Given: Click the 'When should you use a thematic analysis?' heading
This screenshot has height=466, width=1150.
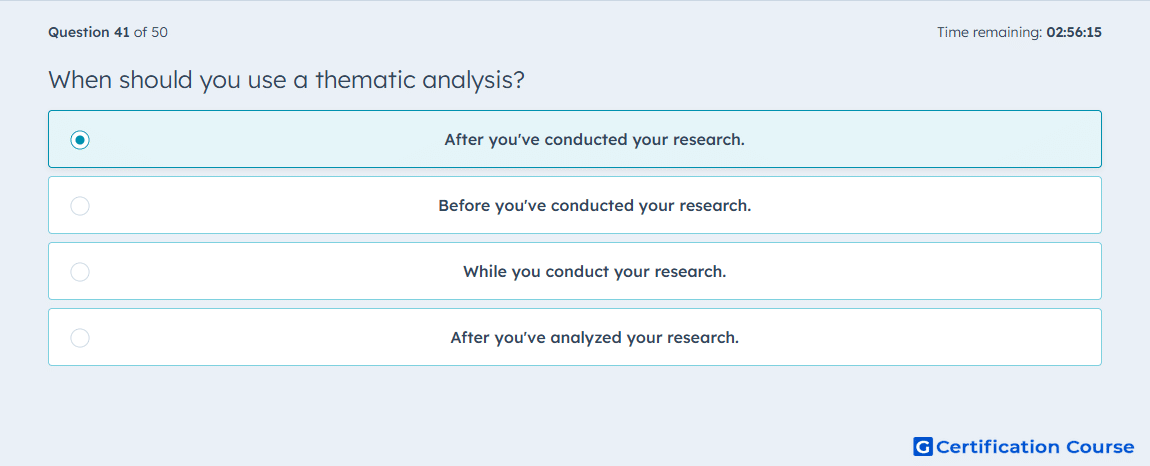Looking at the screenshot, I should pos(287,79).
